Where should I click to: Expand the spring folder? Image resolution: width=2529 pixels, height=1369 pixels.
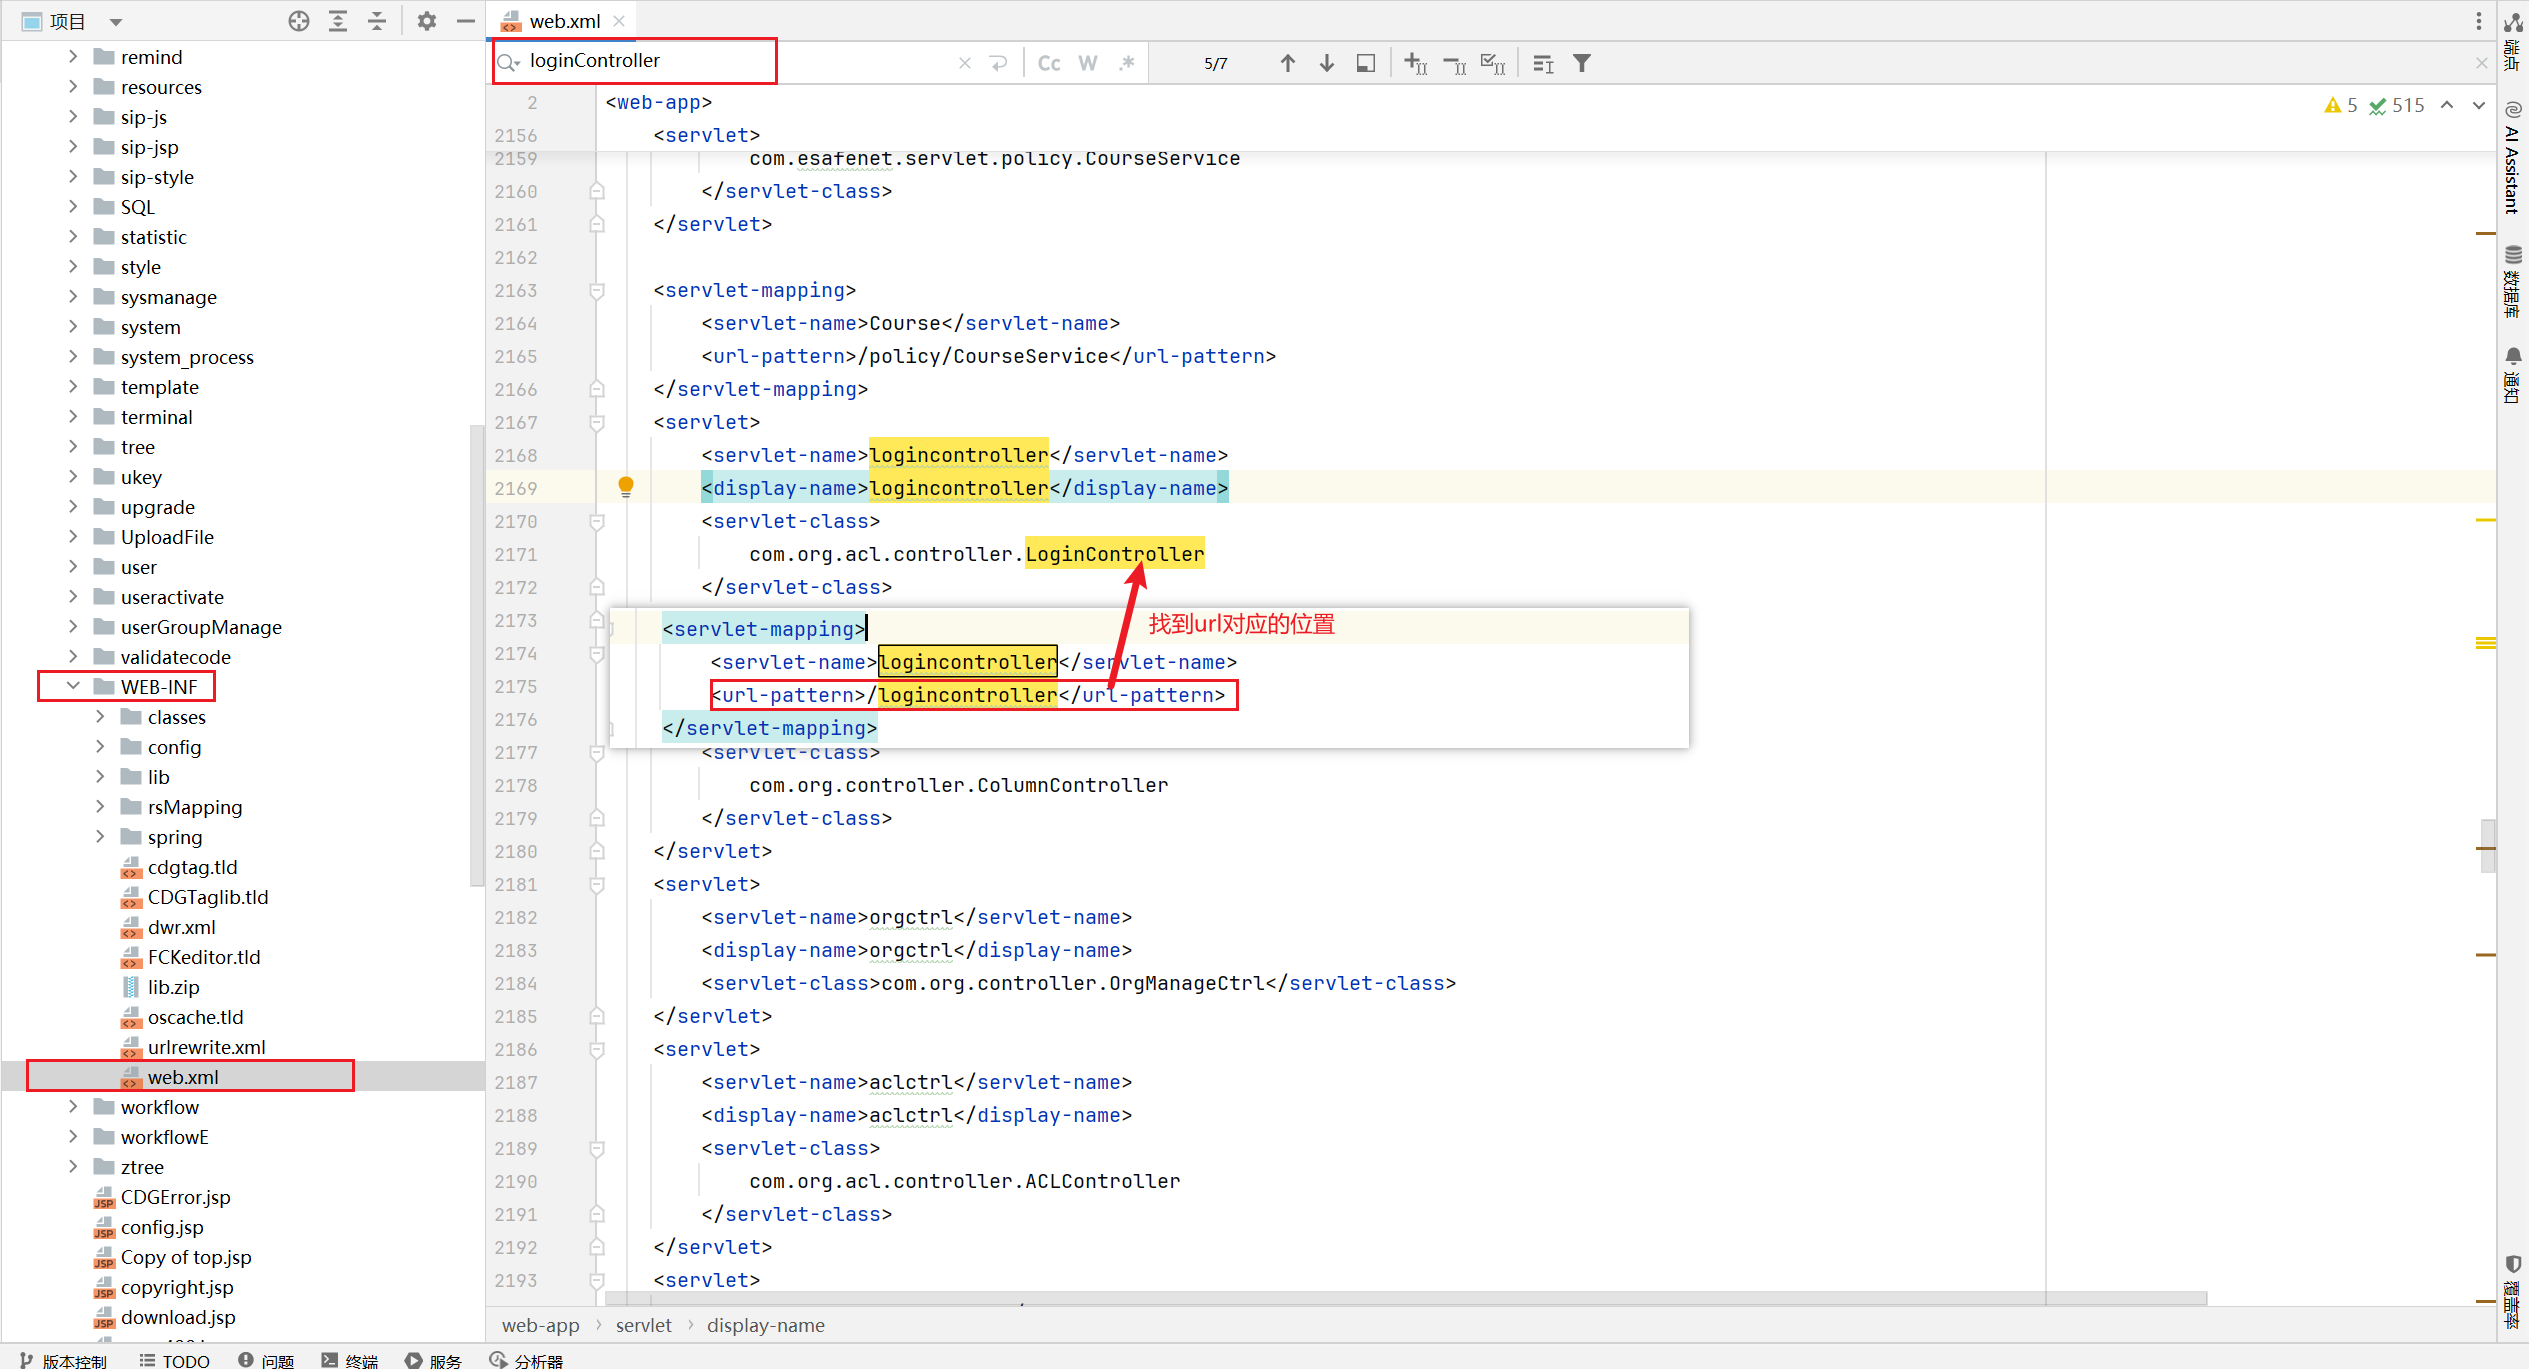[x=100, y=837]
